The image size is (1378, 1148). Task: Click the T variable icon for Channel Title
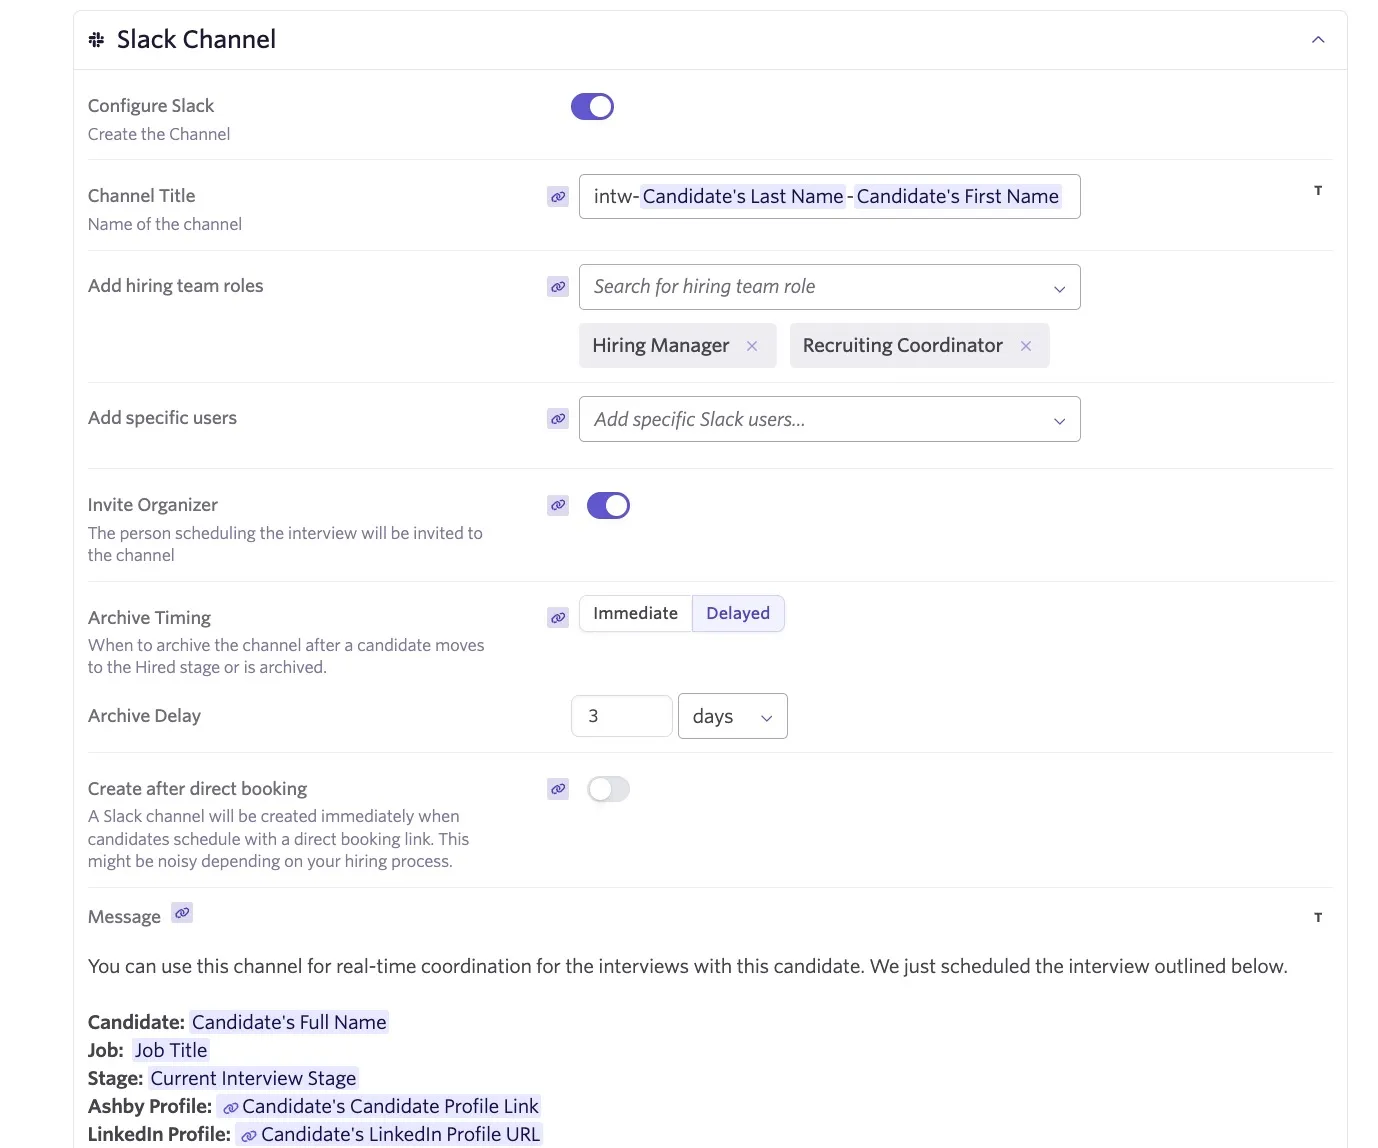pyautogui.click(x=1318, y=191)
